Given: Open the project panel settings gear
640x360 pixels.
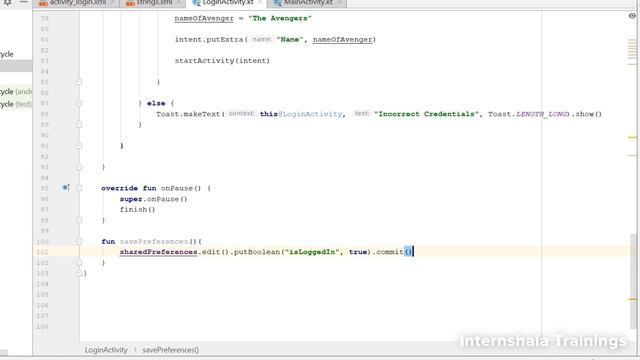Looking at the screenshot, I should click(x=7, y=2).
